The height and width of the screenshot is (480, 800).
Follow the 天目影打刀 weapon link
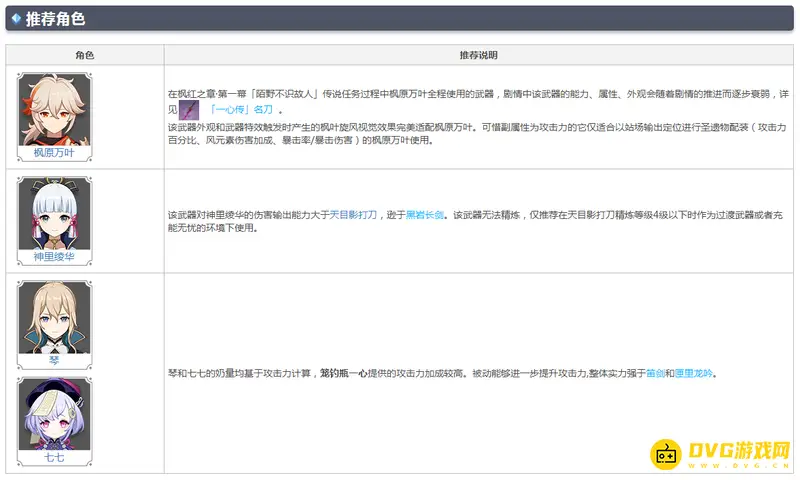[353, 214]
